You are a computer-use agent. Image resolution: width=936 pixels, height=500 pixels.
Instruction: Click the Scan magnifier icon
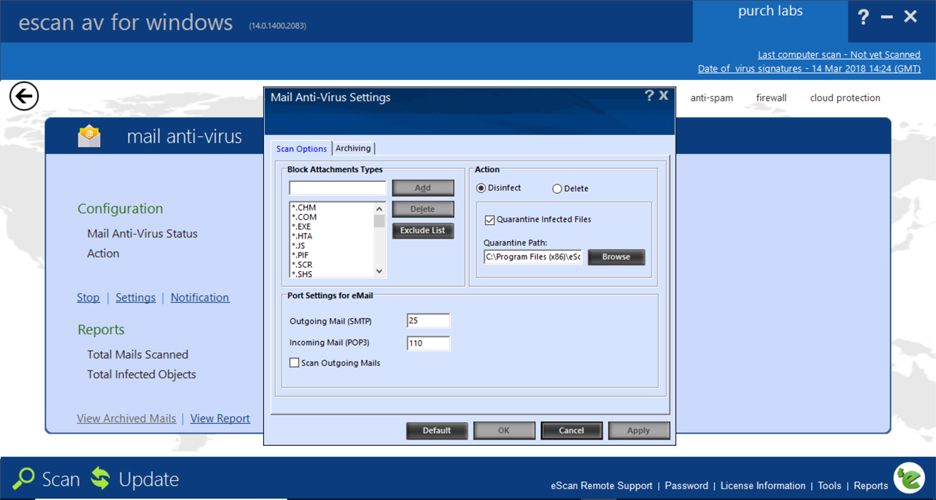click(x=24, y=479)
